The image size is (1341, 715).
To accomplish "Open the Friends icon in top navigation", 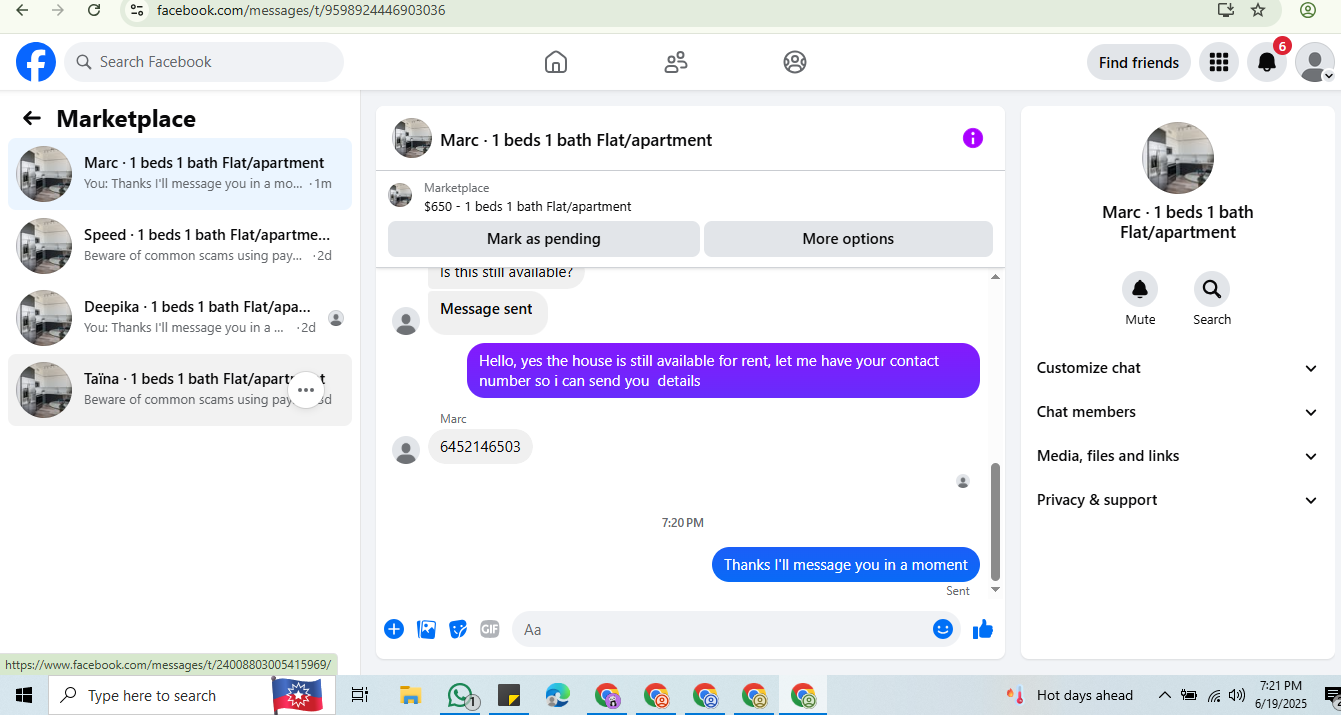I will pyautogui.click(x=676, y=62).
